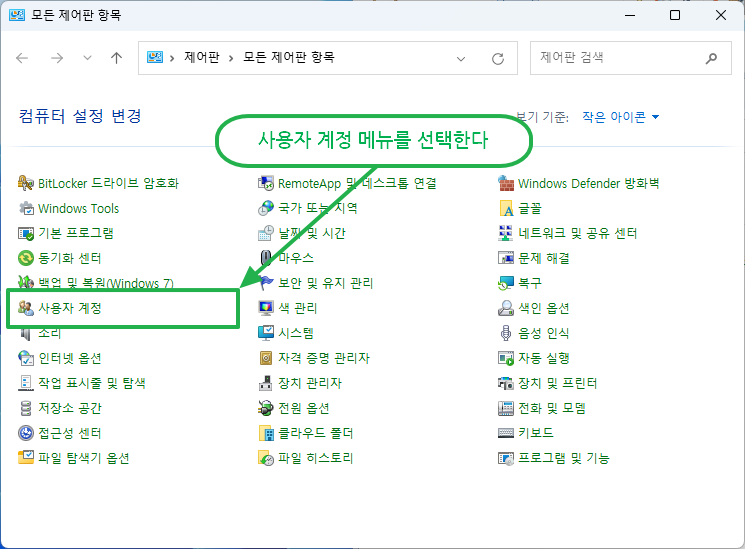Screen dimensions: 745x549
Task: Expand the chevron before 제어판 in address bar
Action: pos(172,58)
